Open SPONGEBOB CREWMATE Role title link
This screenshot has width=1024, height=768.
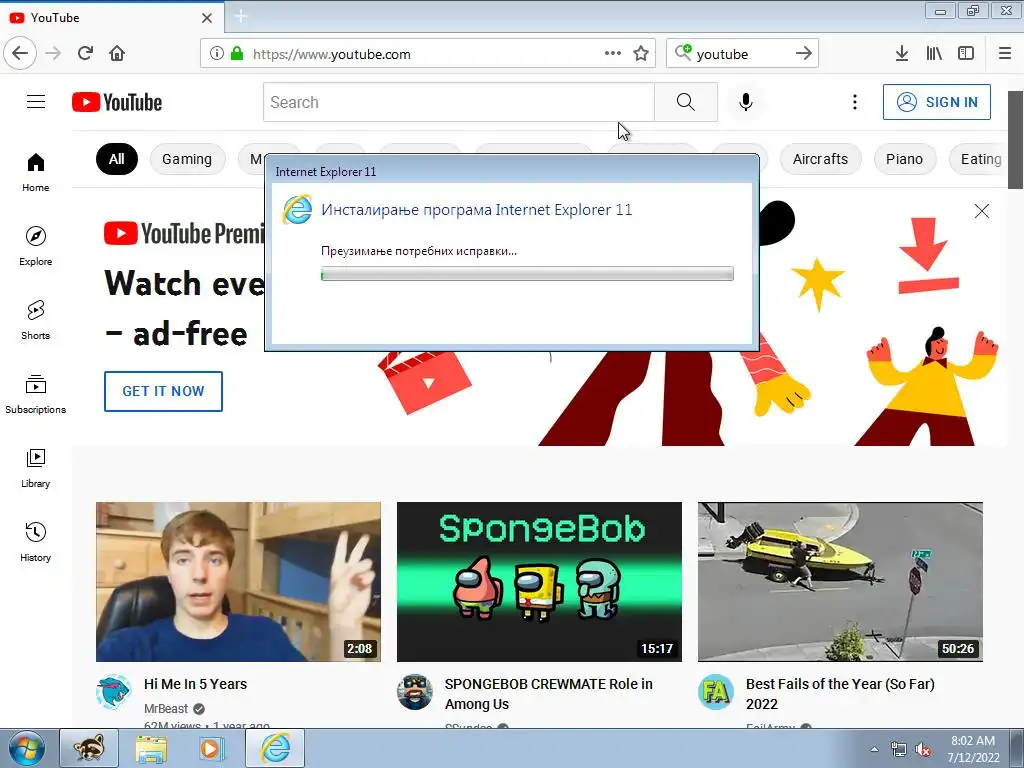click(549, 694)
